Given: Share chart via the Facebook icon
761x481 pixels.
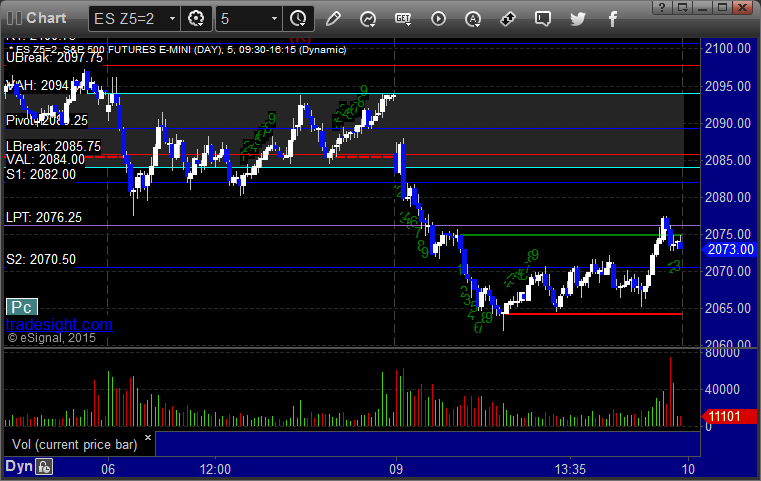Looking at the screenshot, I should coord(612,19).
